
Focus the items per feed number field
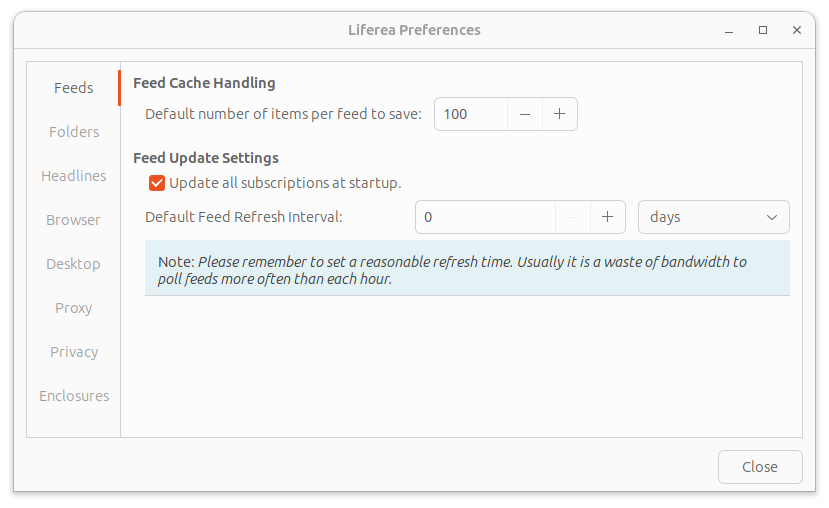click(471, 114)
